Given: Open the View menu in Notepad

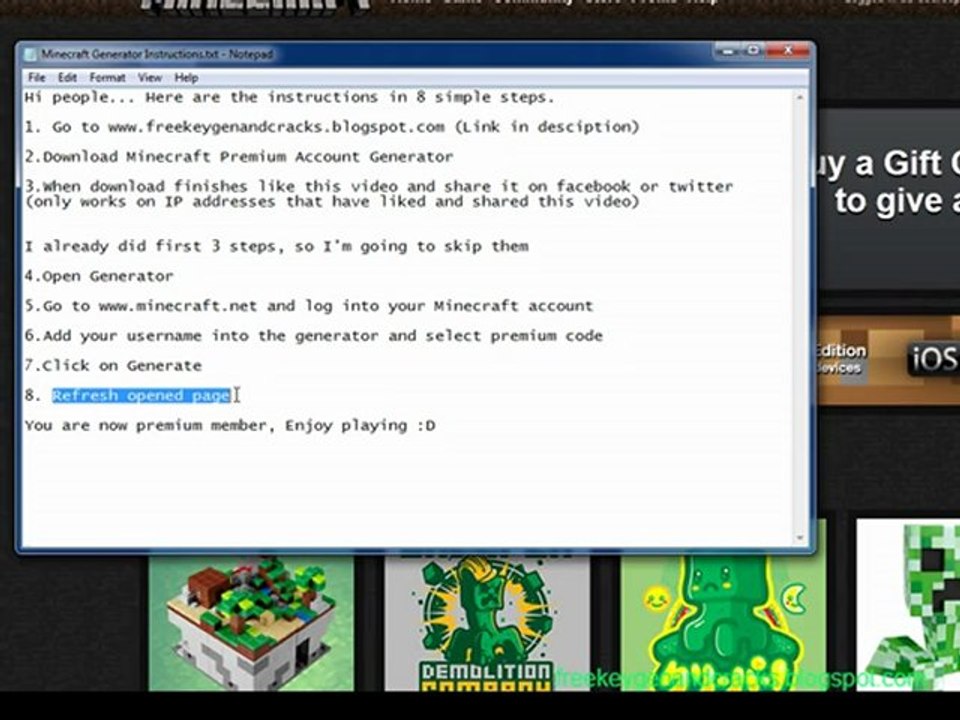Looking at the screenshot, I should pyautogui.click(x=149, y=78).
